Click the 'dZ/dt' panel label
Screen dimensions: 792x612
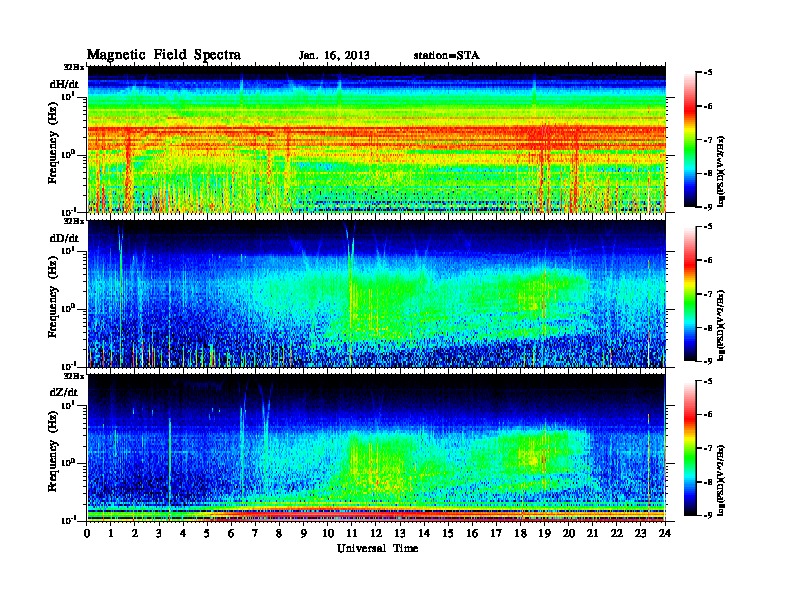coord(64,392)
